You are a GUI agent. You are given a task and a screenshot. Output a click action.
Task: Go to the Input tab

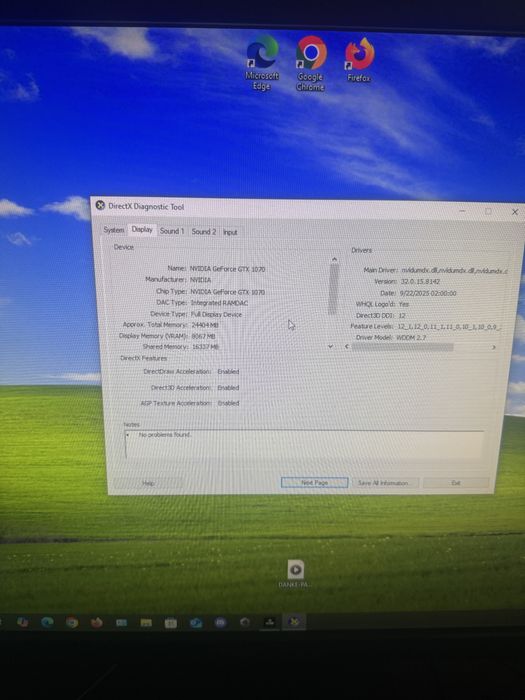pyautogui.click(x=230, y=232)
